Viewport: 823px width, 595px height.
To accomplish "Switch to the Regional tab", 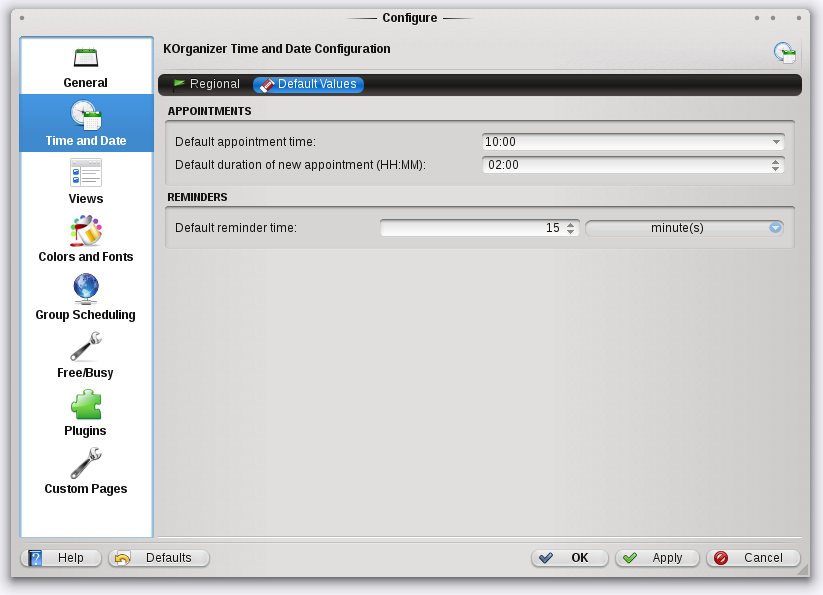I will (x=207, y=84).
